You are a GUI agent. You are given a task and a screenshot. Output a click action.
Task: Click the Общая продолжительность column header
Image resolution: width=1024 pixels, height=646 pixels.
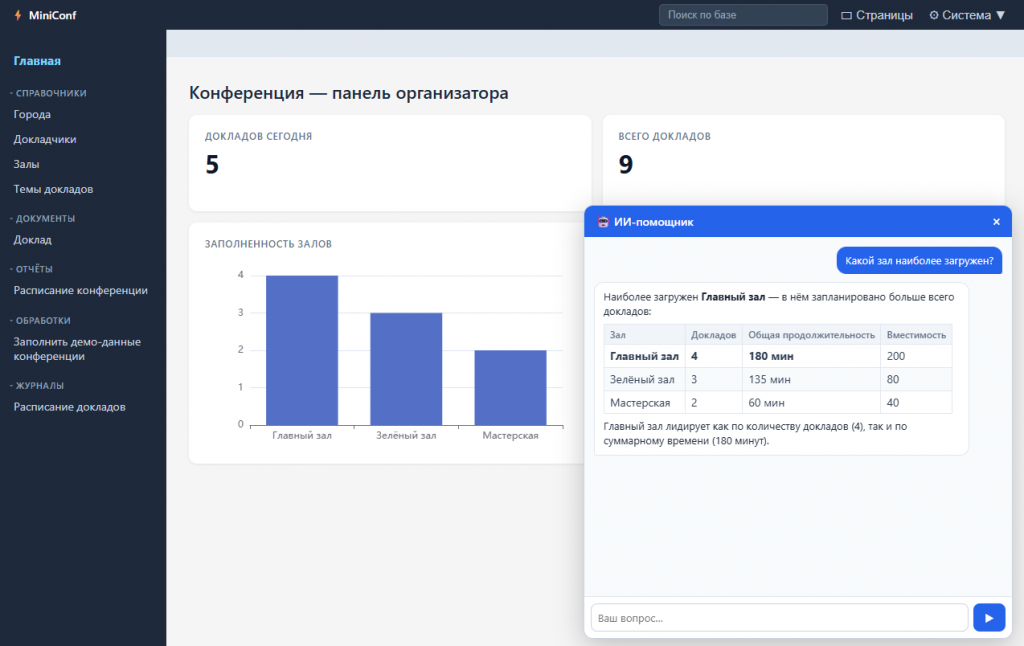tap(811, 334)
